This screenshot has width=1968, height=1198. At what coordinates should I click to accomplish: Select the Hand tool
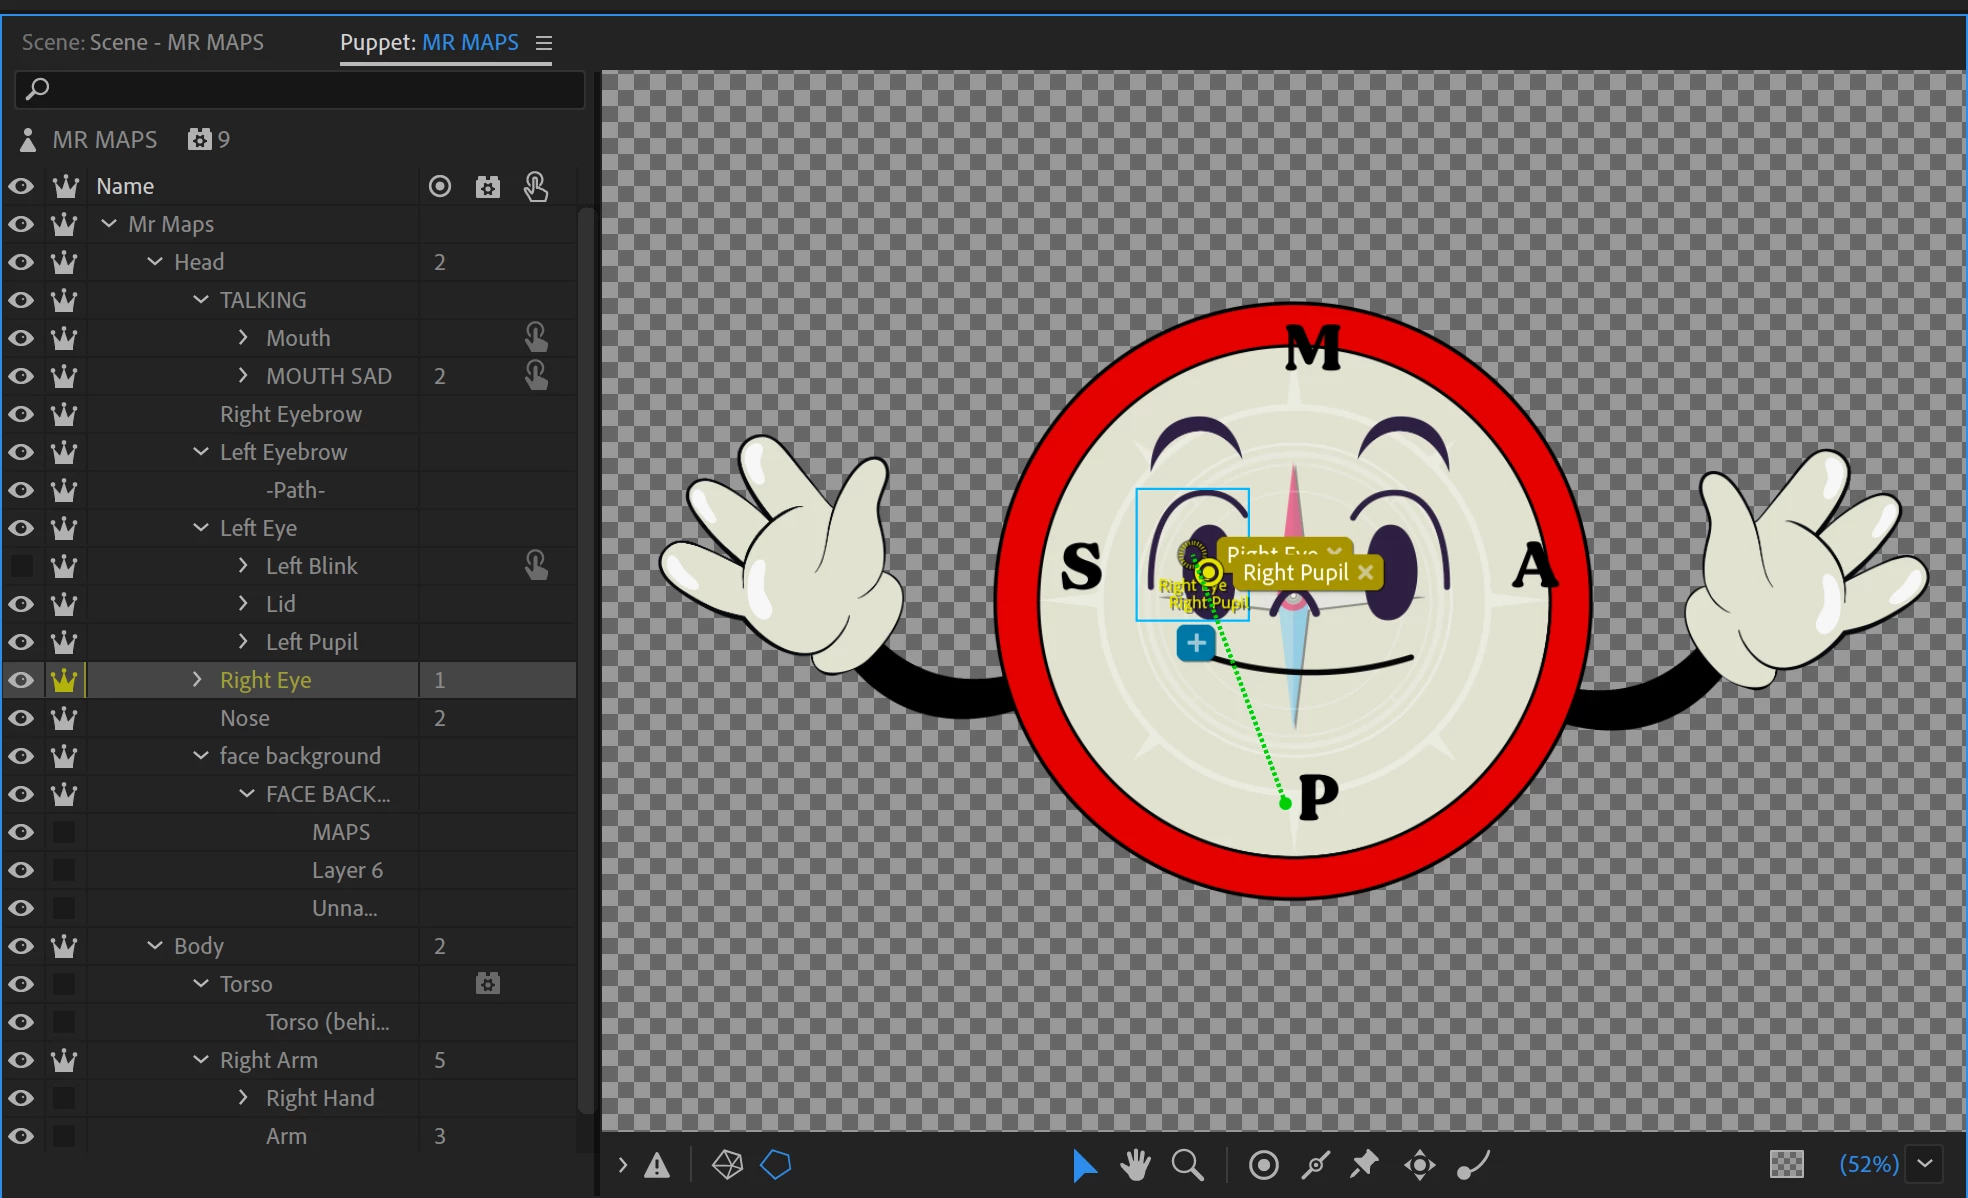[x=1135, y=1165]
